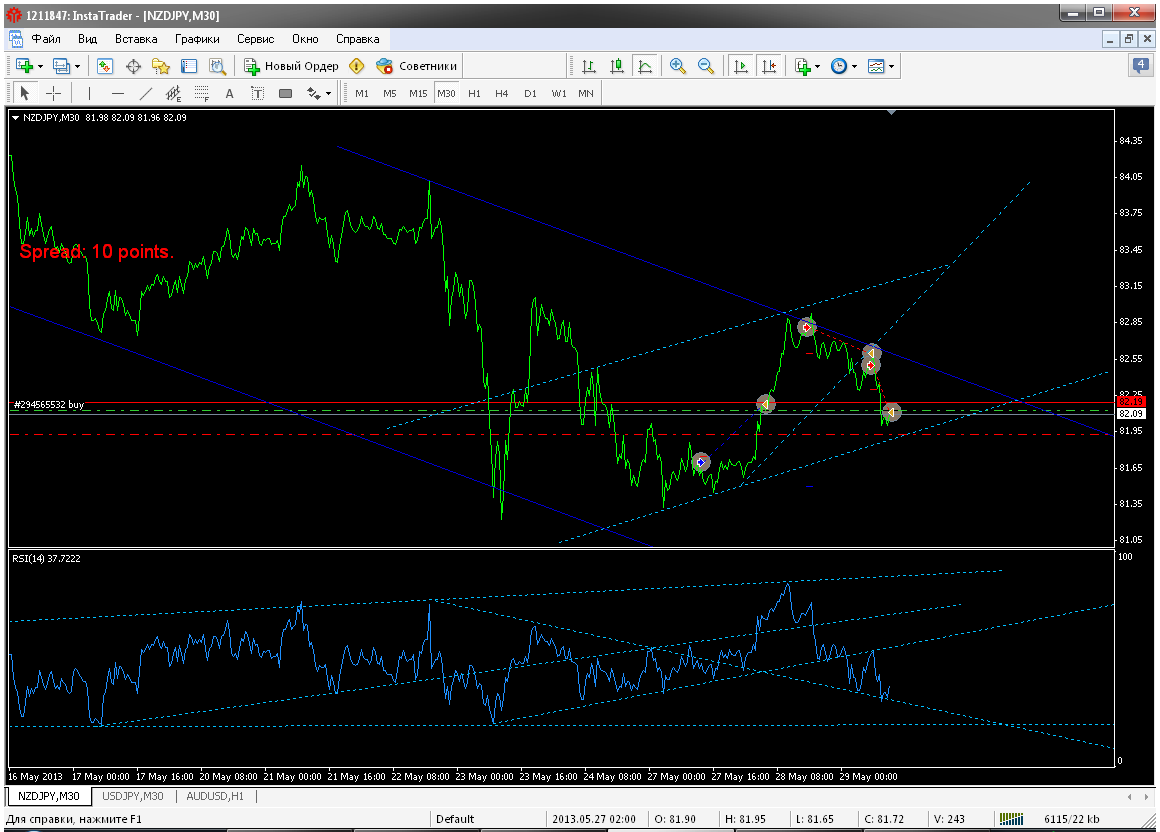
Task: Click the 82.09 current price label
Action: [x=1131, y=414]
